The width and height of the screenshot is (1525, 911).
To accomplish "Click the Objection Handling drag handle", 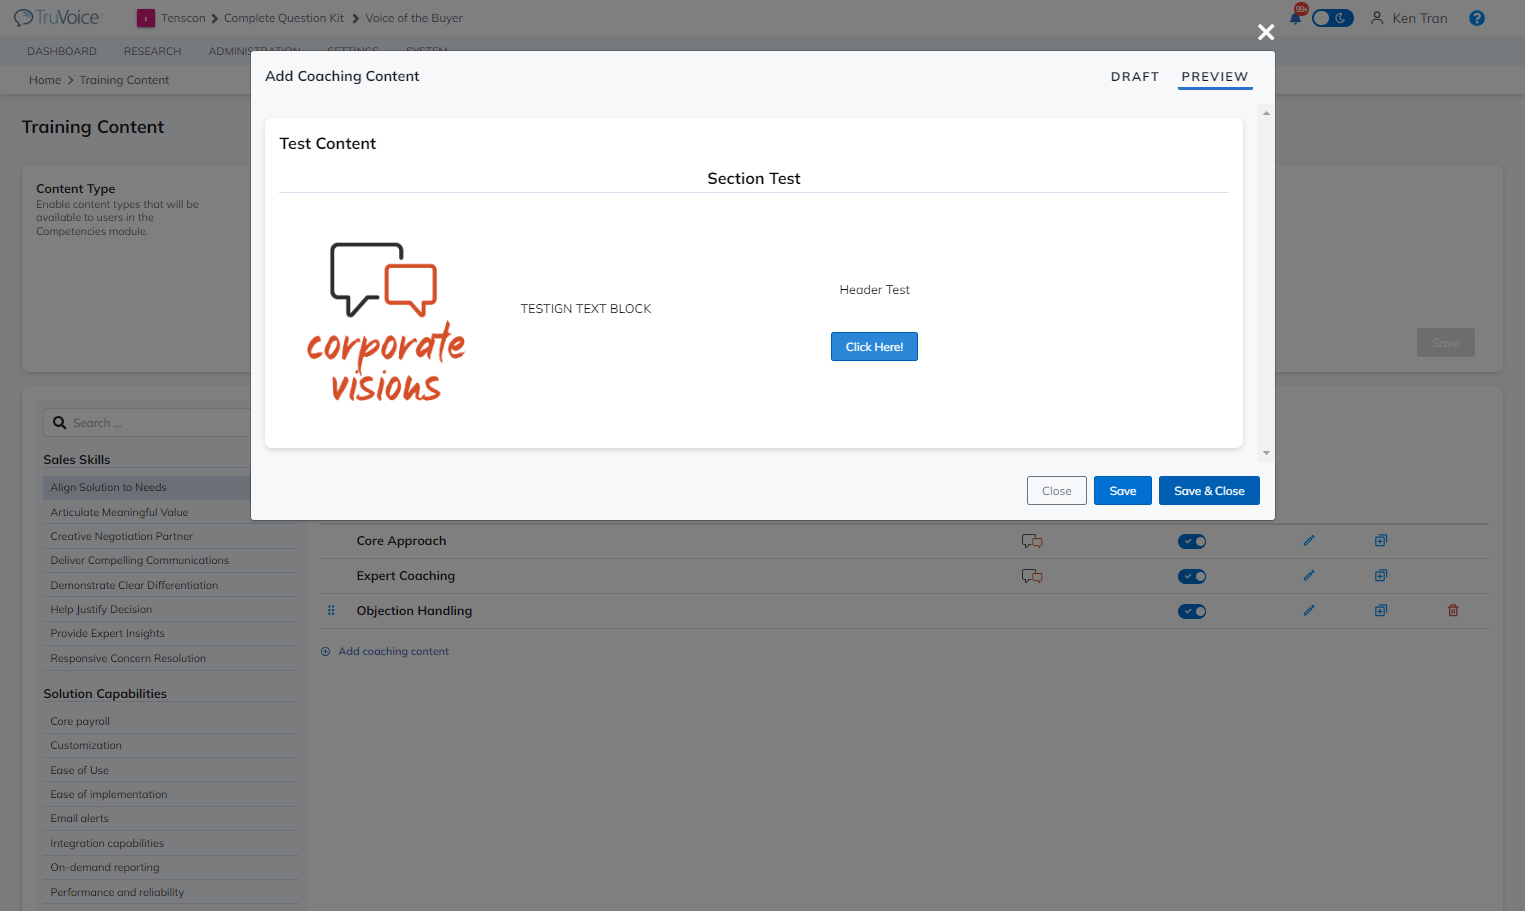I will [331, 610].
